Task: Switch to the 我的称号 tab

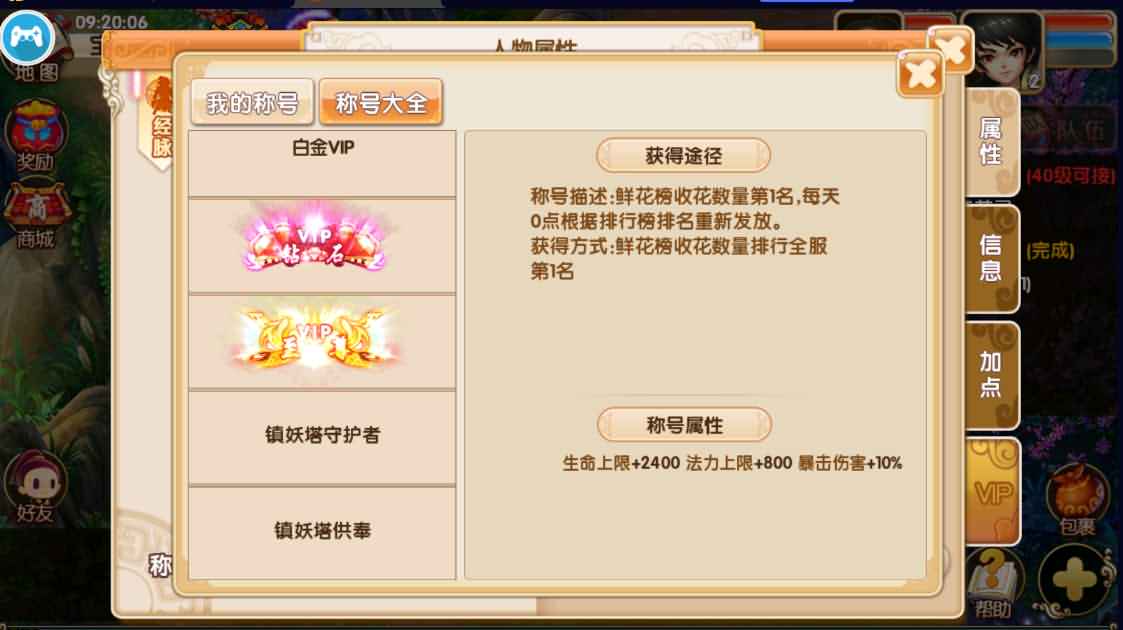Action: point(252,103)
